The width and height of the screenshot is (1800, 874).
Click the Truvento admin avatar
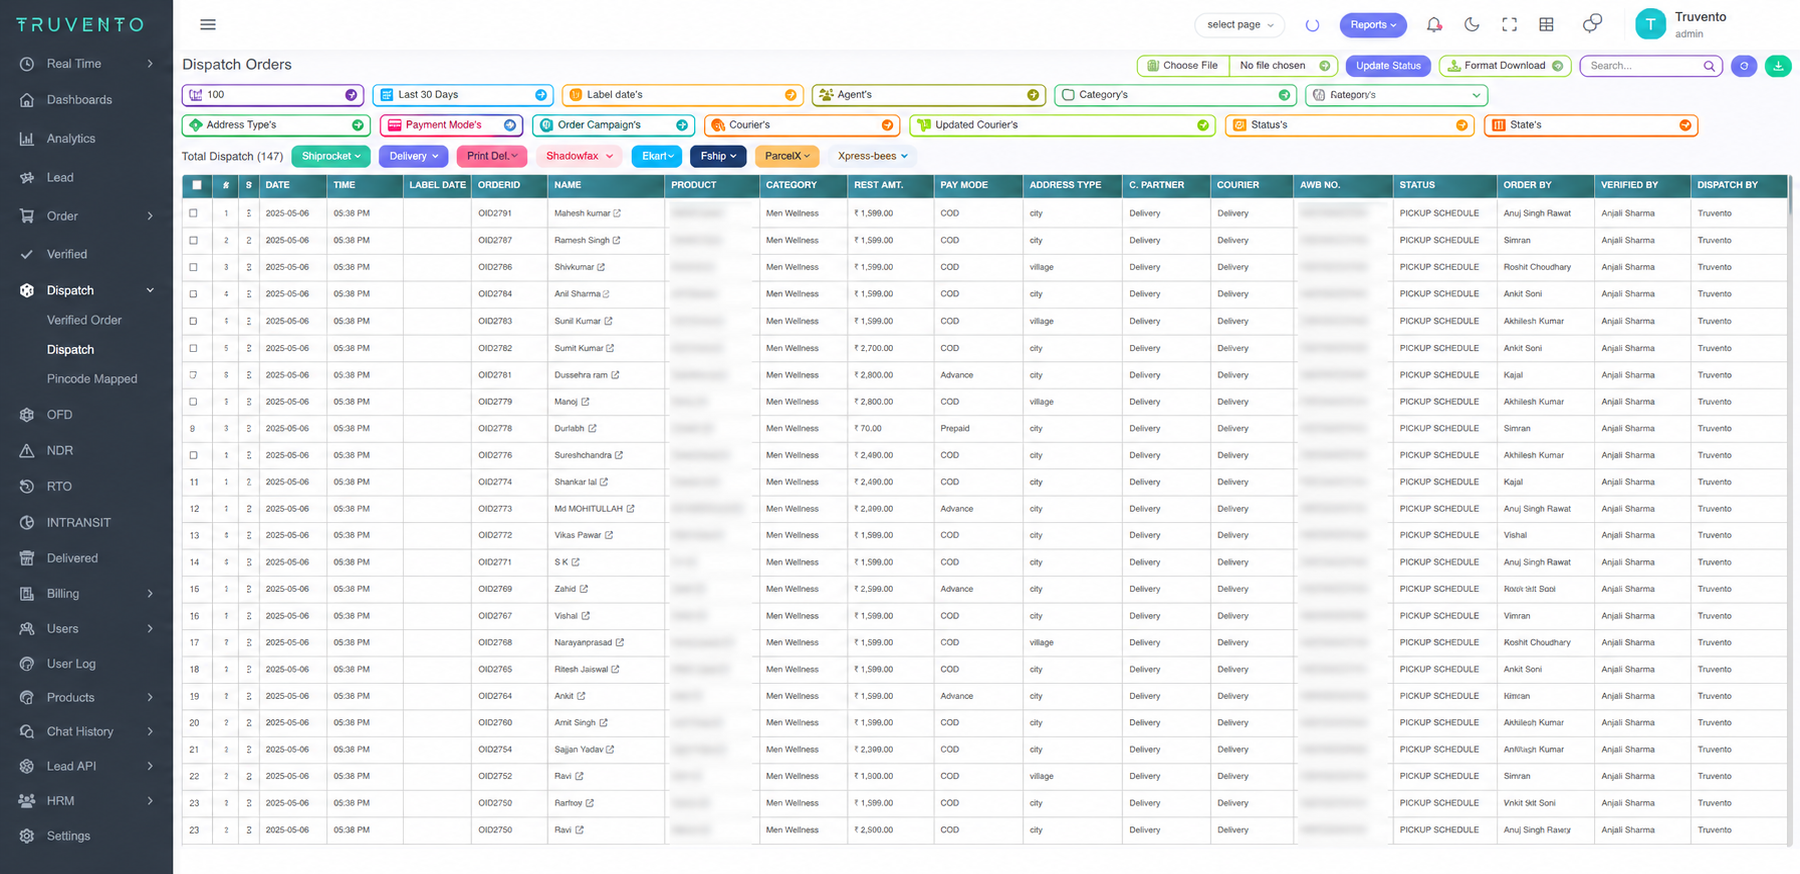click(1650, 24)
